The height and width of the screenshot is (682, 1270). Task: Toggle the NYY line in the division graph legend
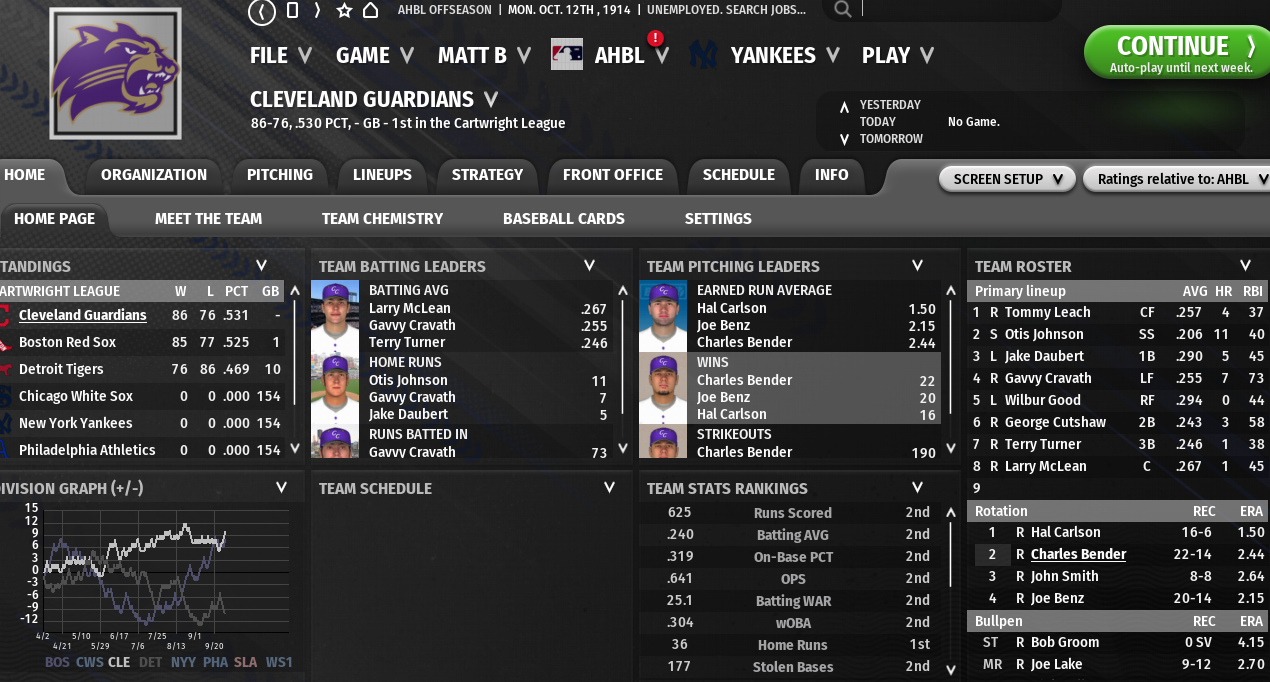tap(183, 662)
